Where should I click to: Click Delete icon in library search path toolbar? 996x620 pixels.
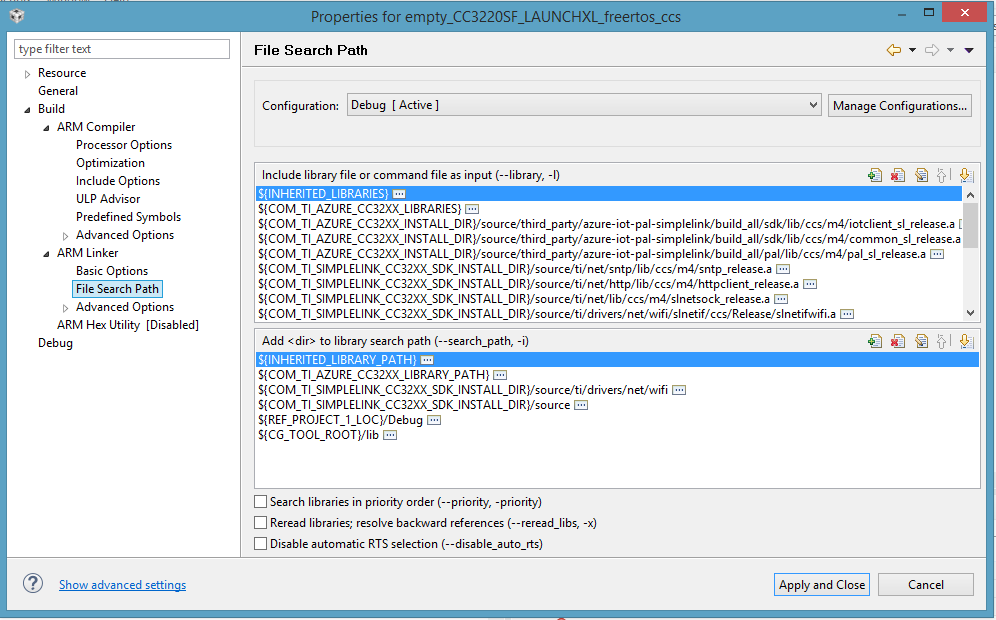[x=898, y=341]
